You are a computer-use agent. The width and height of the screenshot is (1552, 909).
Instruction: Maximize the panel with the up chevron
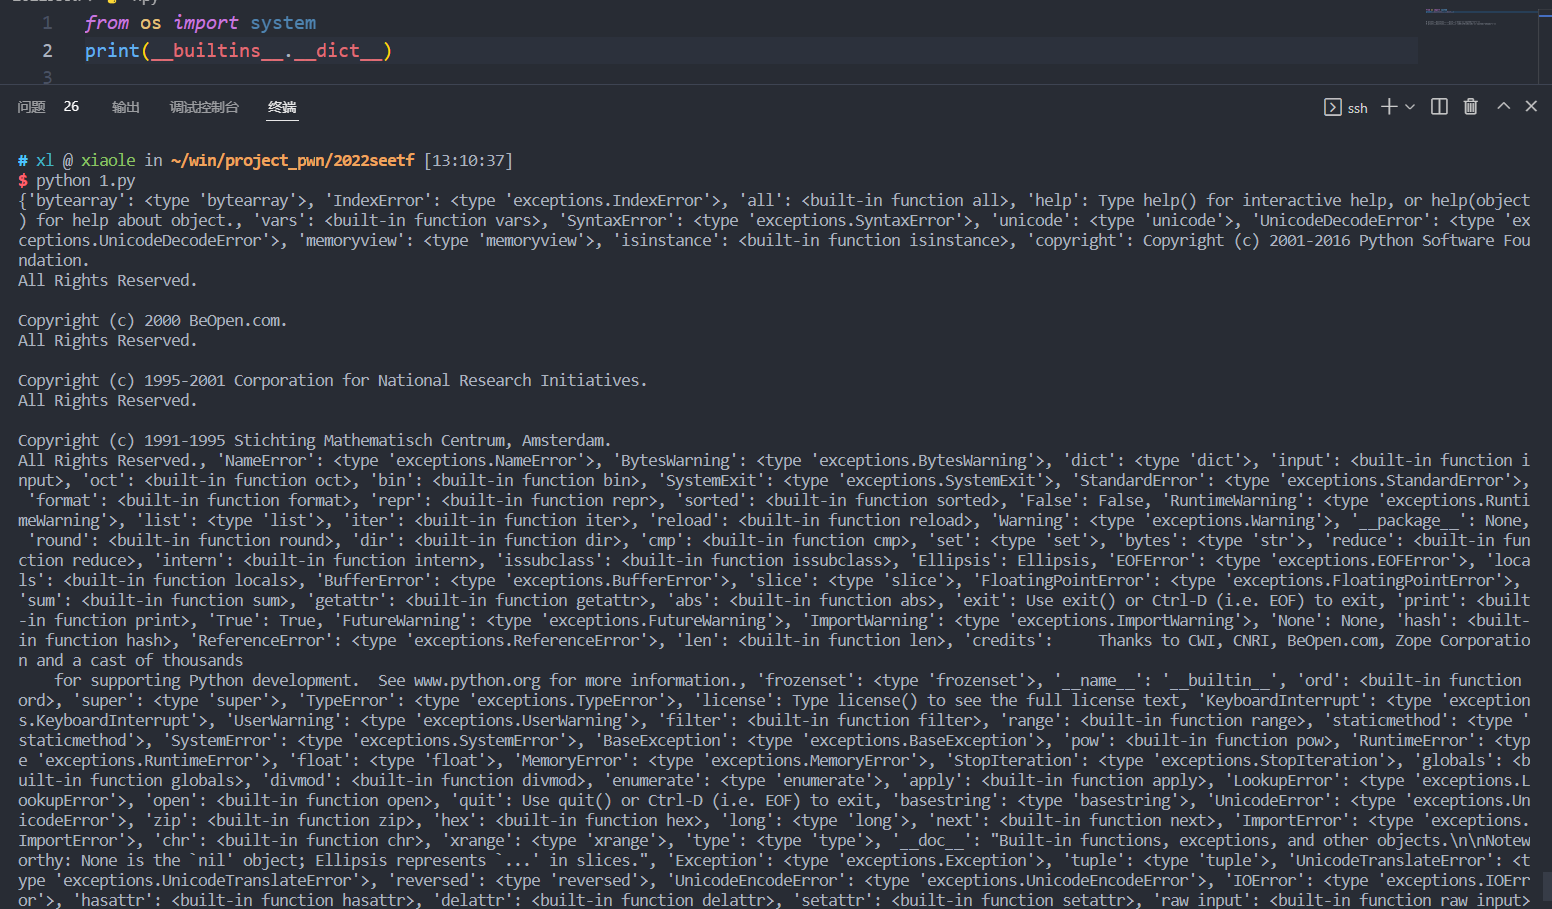click(1503, 106)
